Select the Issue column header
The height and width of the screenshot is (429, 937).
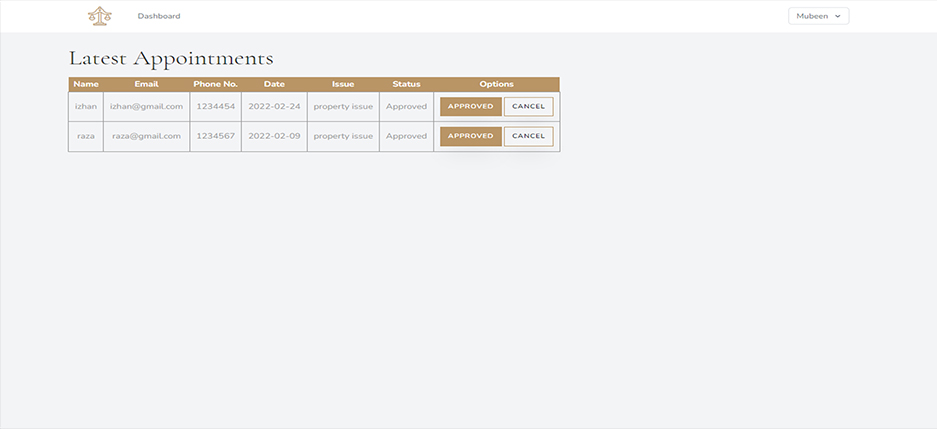343,84
